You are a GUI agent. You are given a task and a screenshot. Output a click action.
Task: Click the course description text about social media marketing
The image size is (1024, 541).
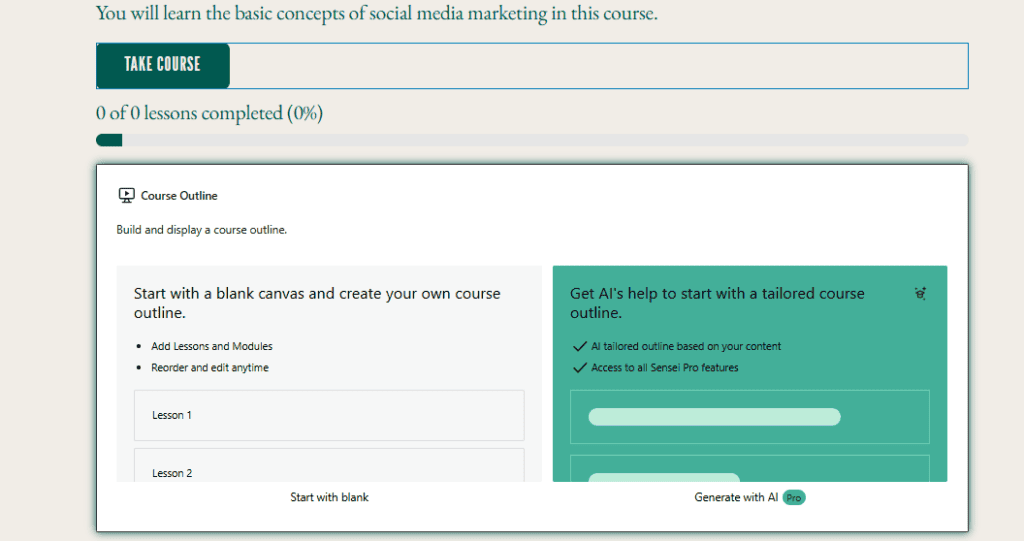[x=377, y=13]
